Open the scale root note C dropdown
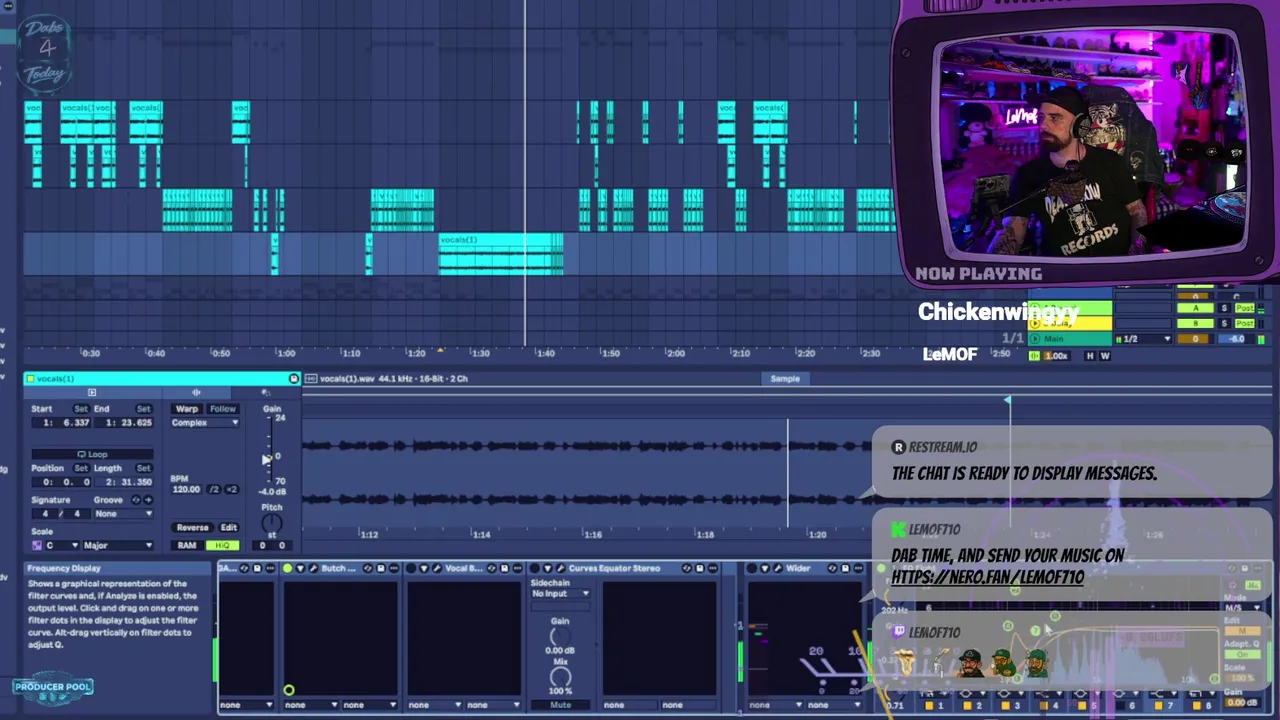Viewport: 1280px width, 720px height. pos(63,546)
